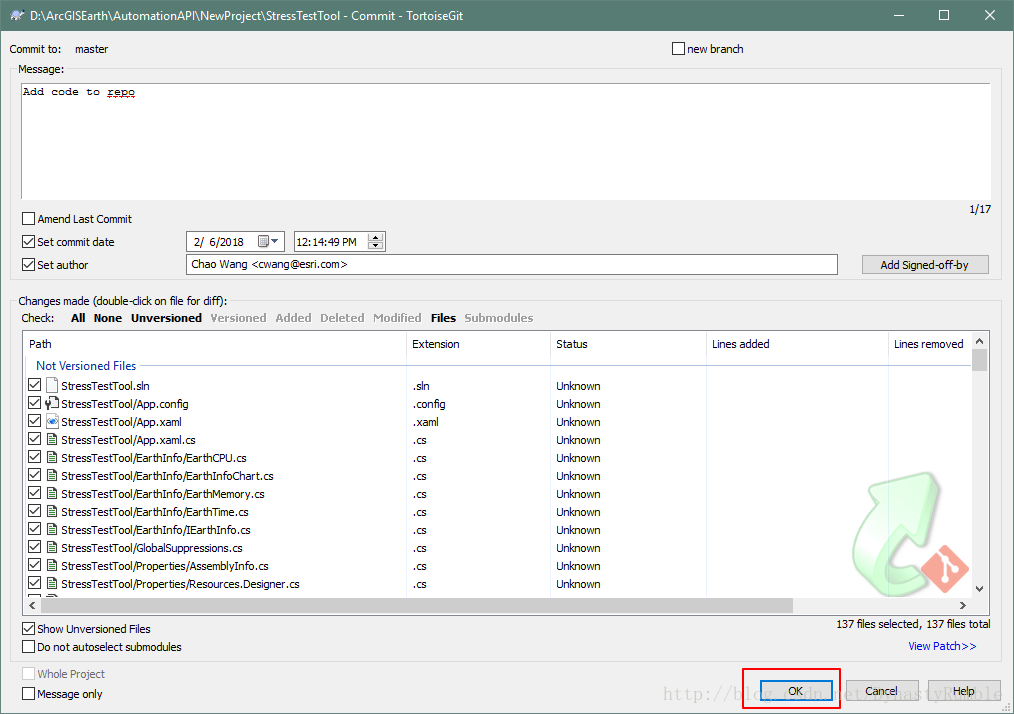Screen dimensions: 1014x714
Task: Click the EarthInfoChart.cs file icon
Action: 52,476
